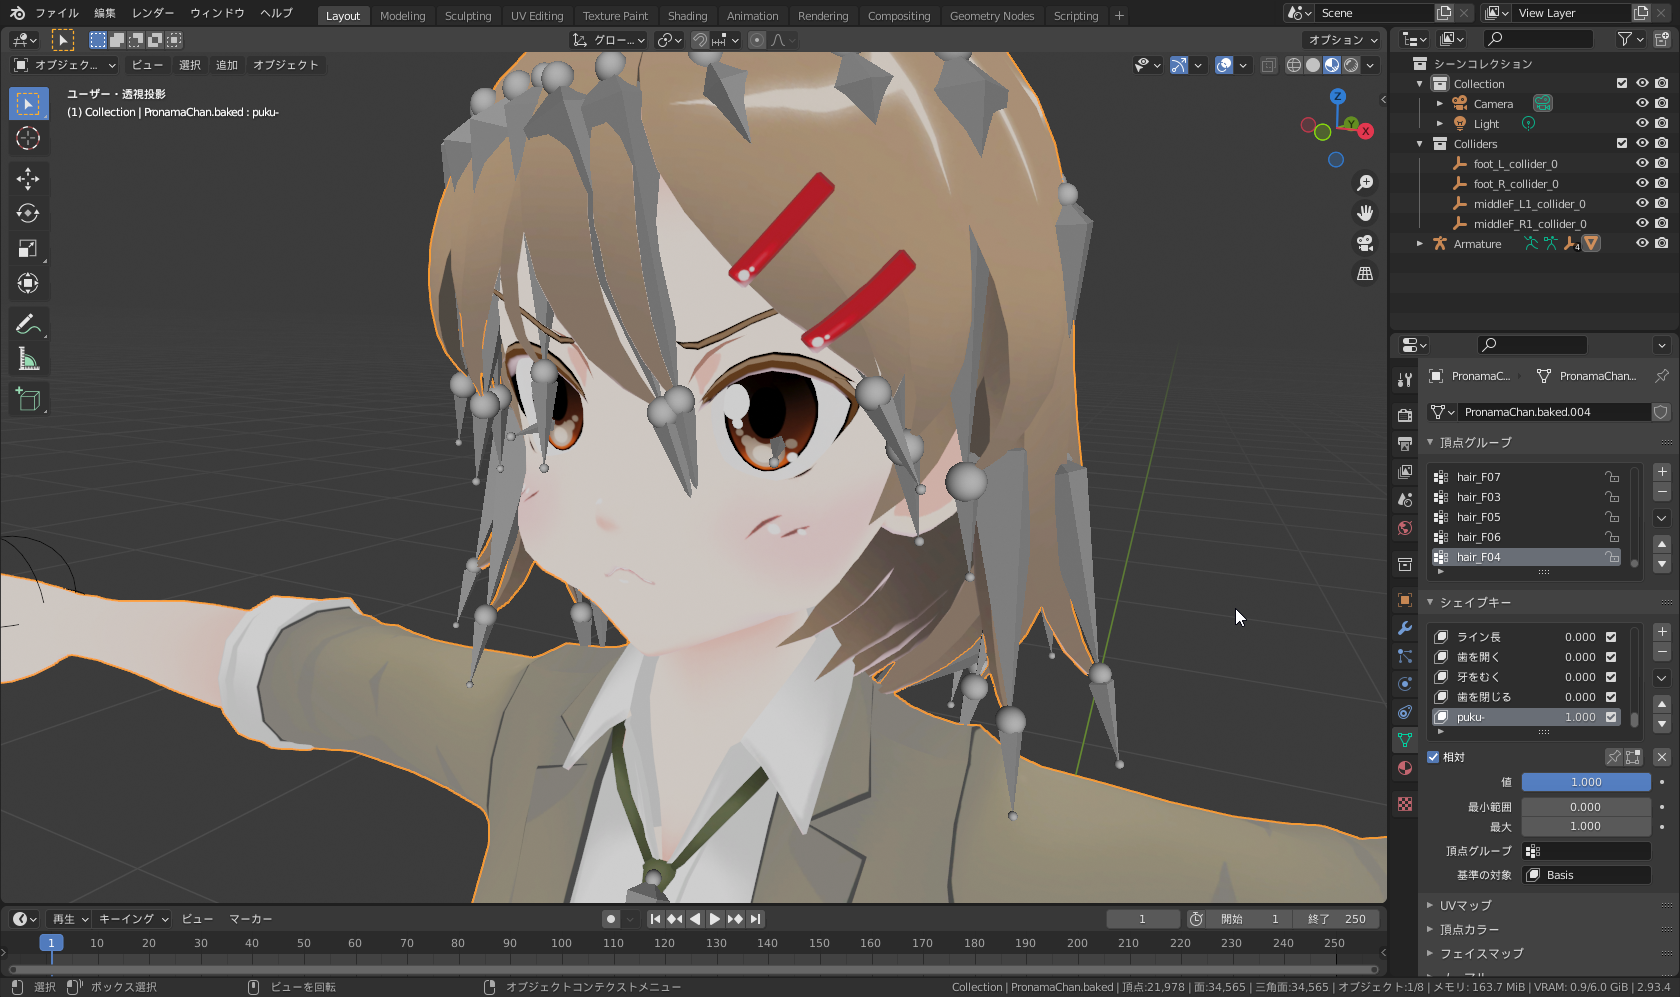
Task: Click the 最大 range field
Action: 1586,826
